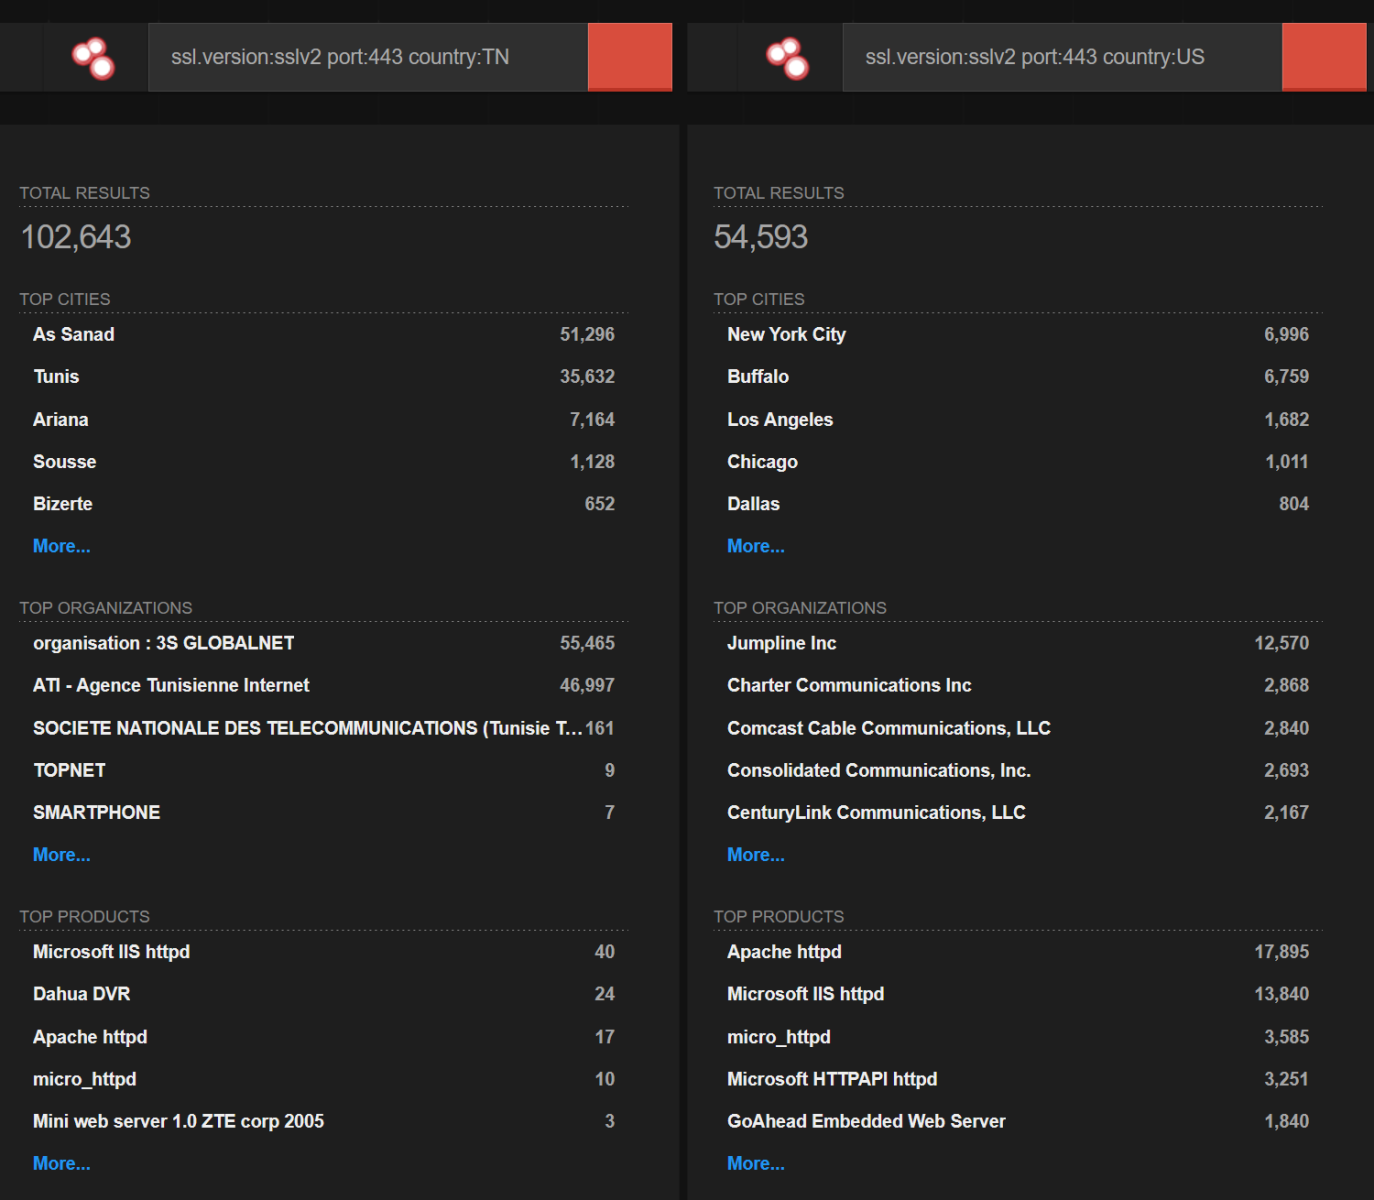Select Microsoft IIS httpd in Tunisia products
Screen dimensions: 1374x1200
pos(112,952)
